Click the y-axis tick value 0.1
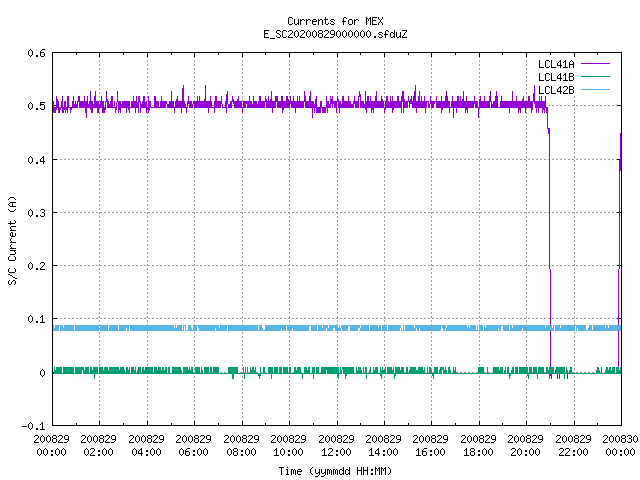 coord(36,319)
